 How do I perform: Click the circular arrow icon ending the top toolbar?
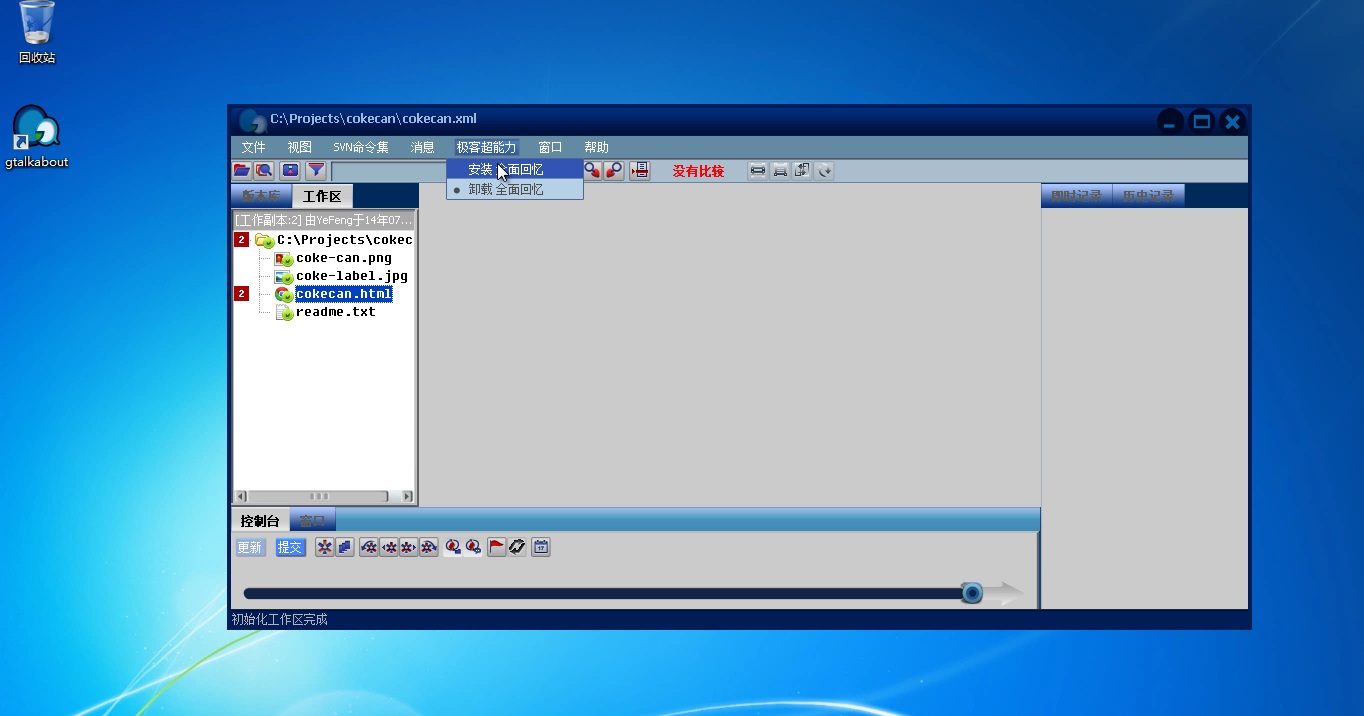(824, 171)
